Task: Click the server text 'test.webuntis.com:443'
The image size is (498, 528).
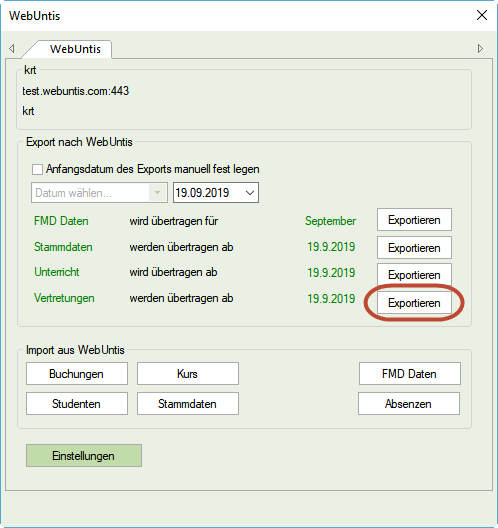Action: 76,91
